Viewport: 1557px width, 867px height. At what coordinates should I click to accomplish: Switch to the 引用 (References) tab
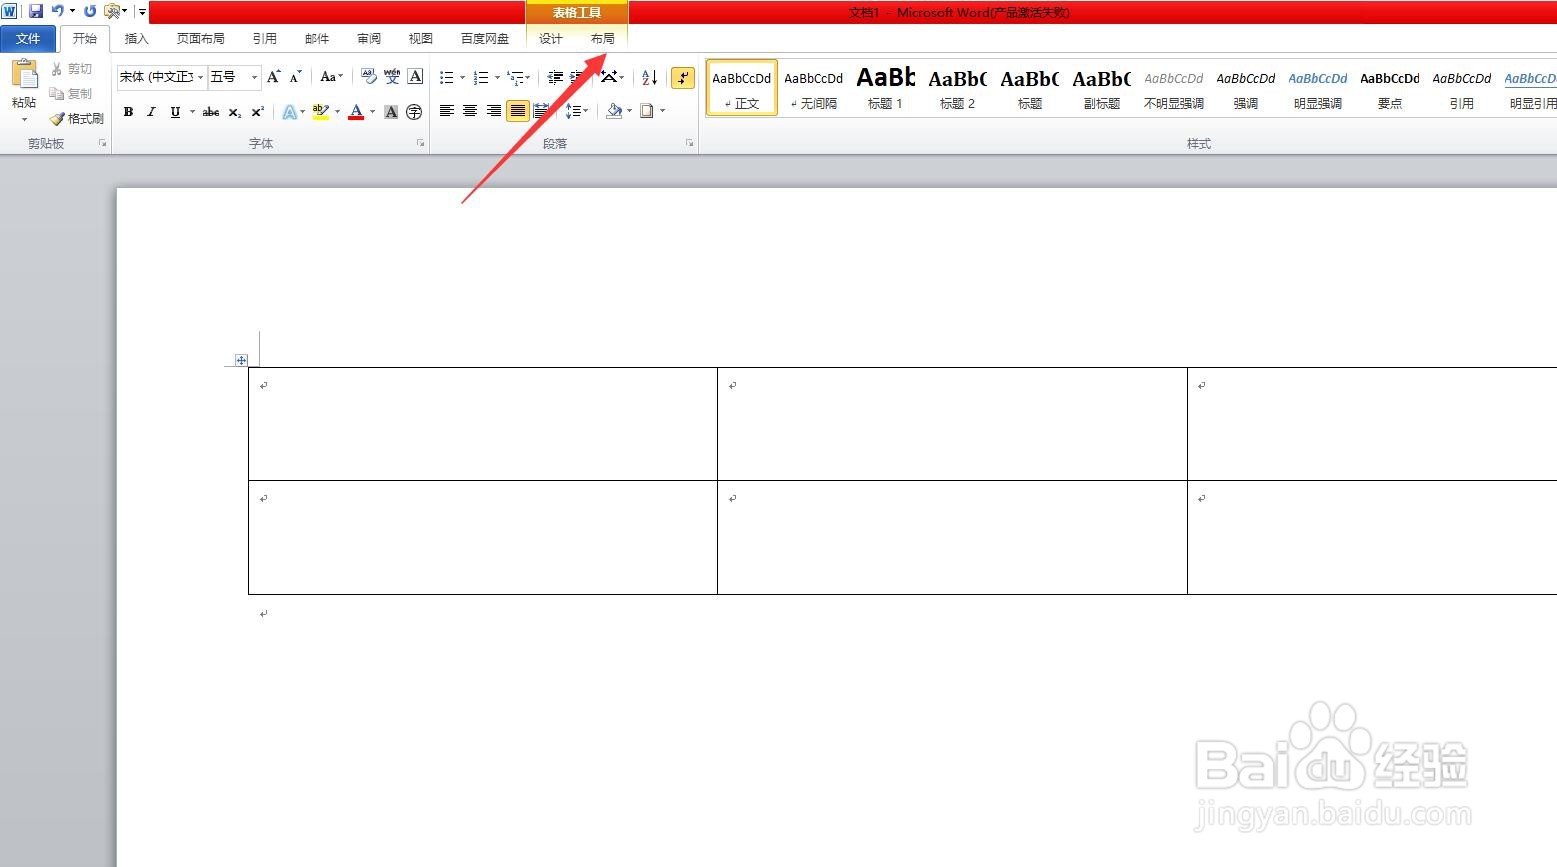[x=264, y=39]
